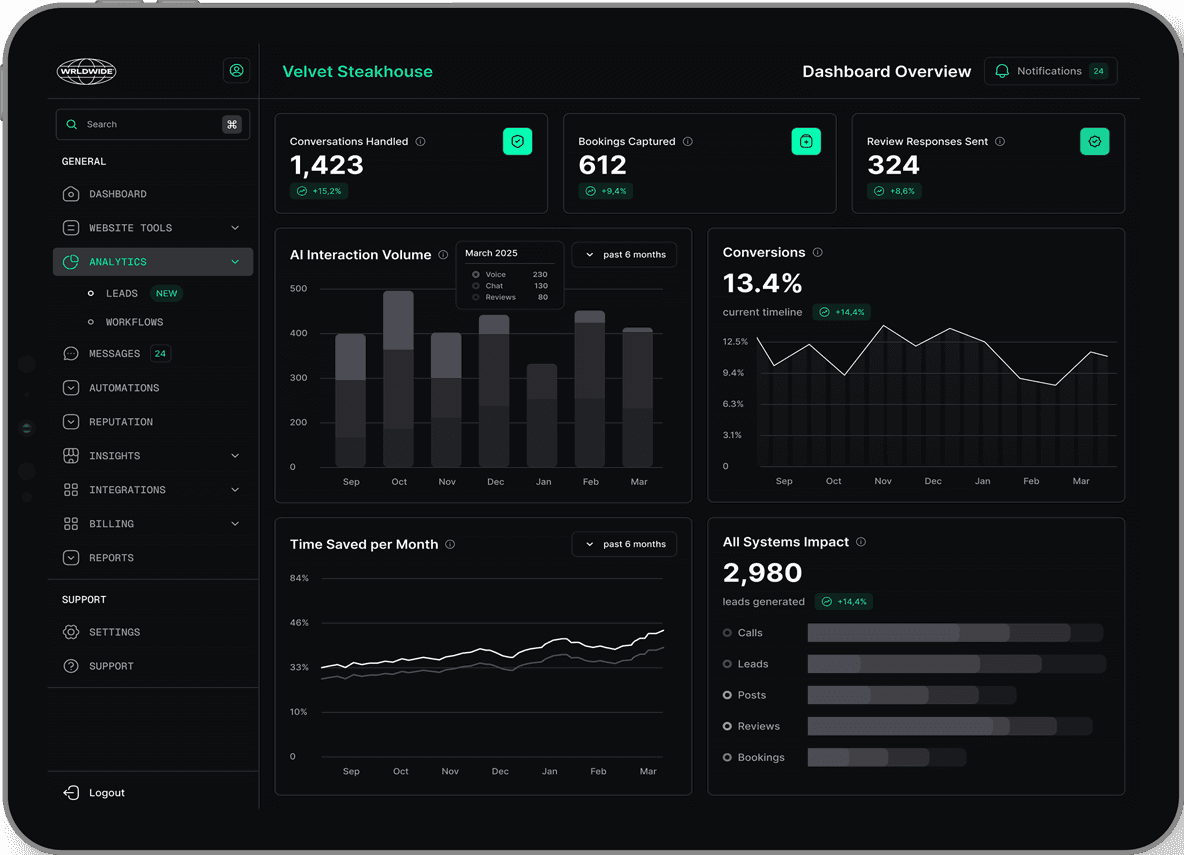Select the Calls radio in Systems Impact
This screenshot has width=1184, height=855.
coord(727,633)
